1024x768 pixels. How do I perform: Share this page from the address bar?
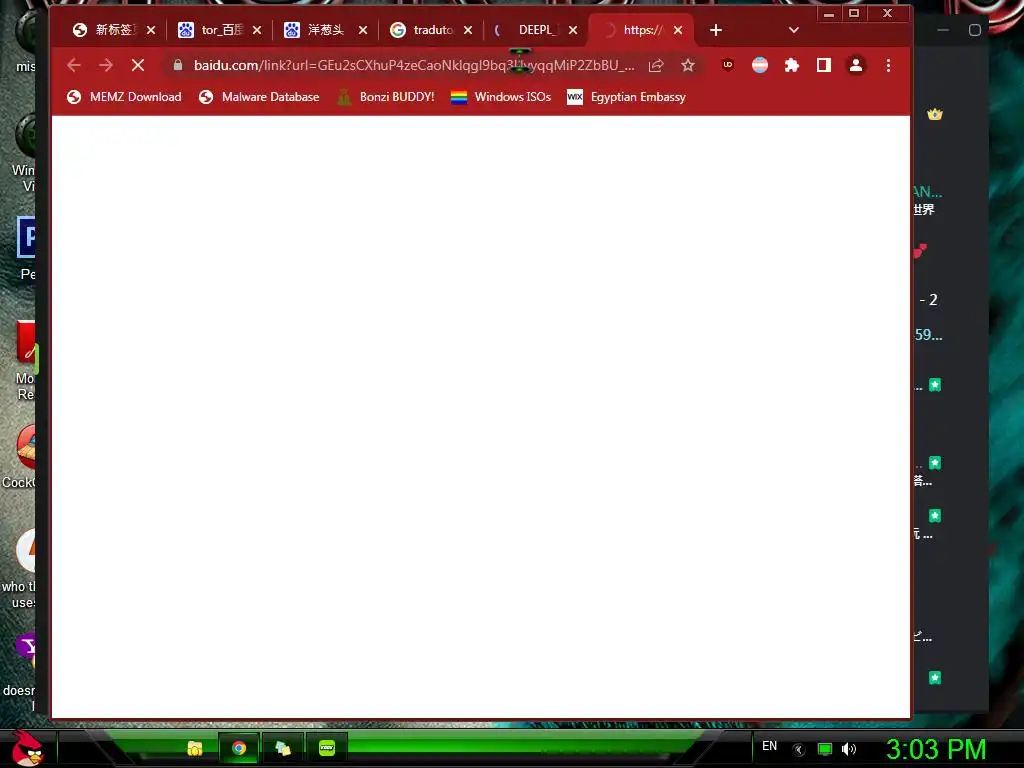tap(656, 65)
